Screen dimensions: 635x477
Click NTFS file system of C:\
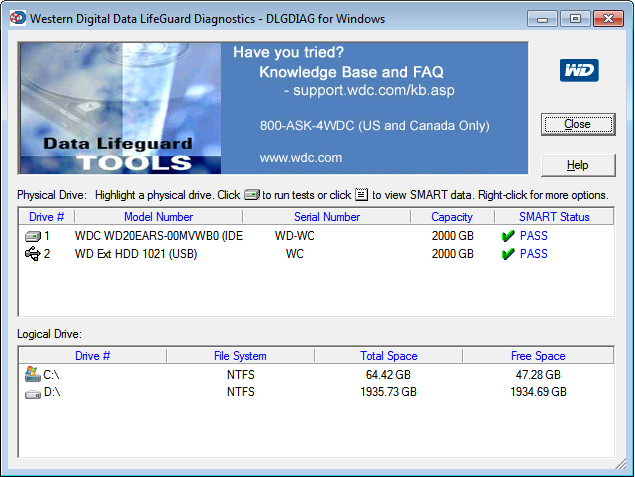click(241, 375)
